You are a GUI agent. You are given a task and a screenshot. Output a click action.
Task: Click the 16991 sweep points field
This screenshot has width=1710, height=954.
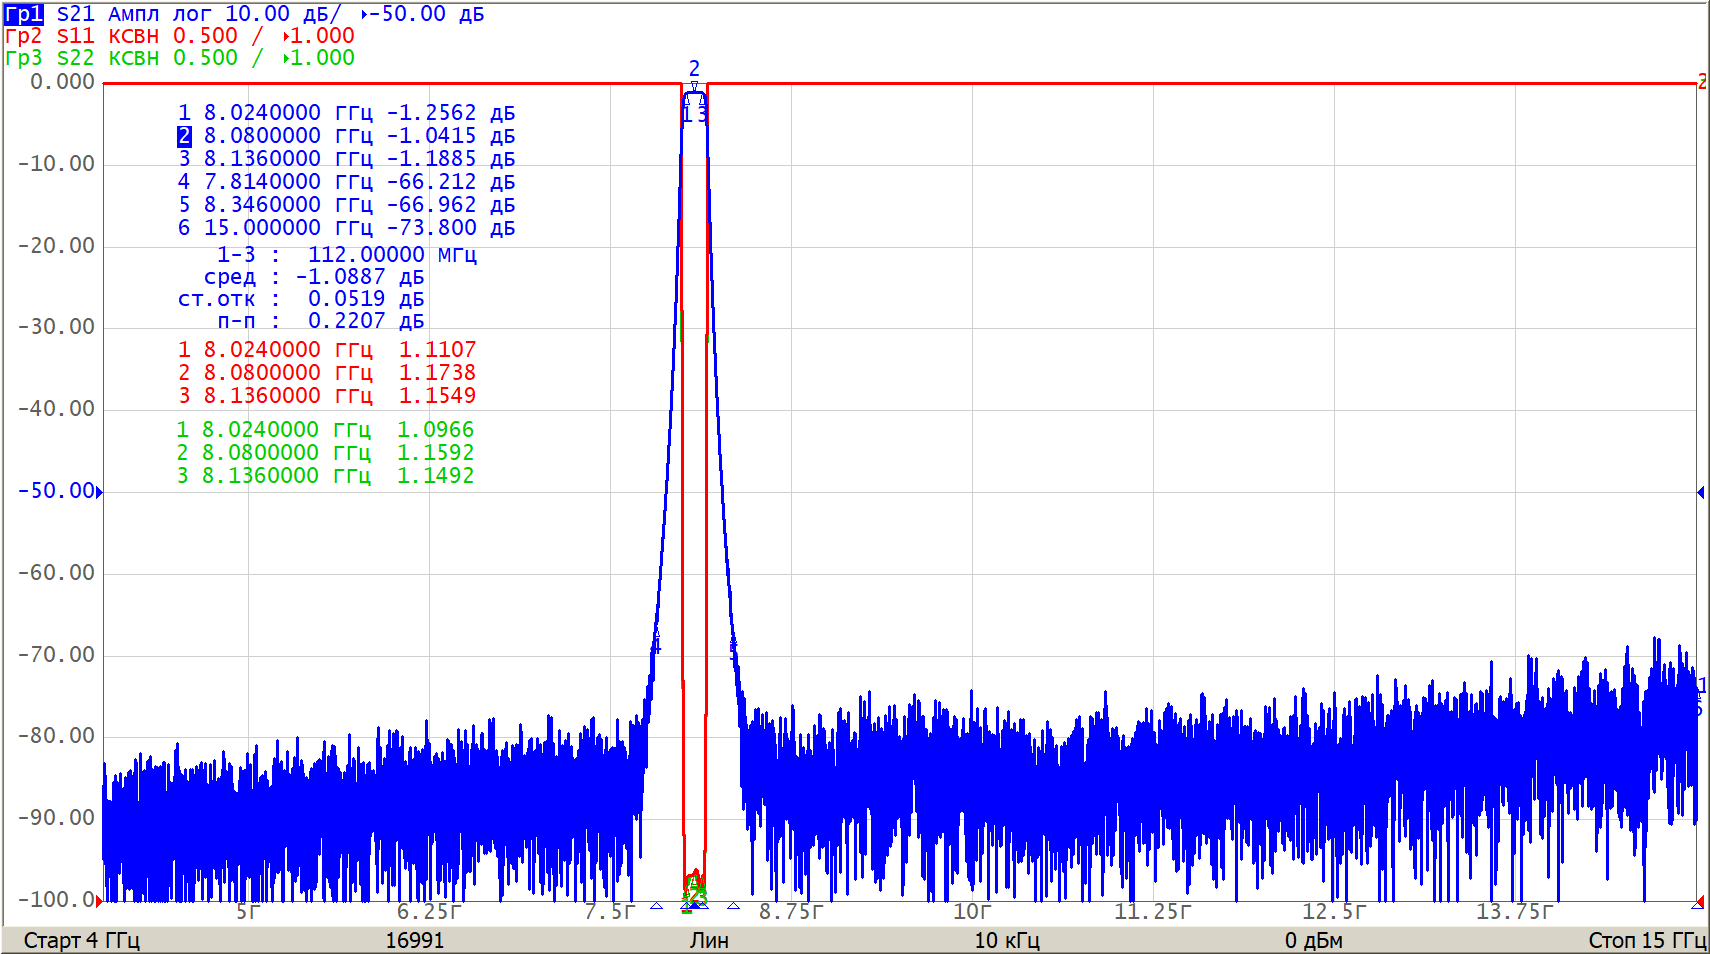pyautogui.click(x=414, y=940)
